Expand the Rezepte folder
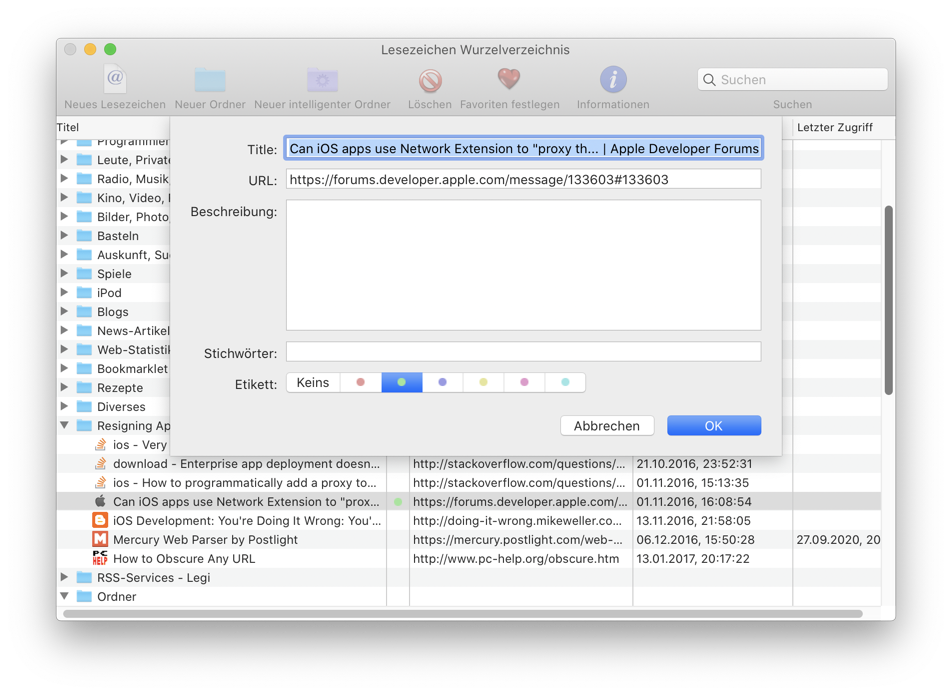This screenshot has height=695, width=952. 64,387
